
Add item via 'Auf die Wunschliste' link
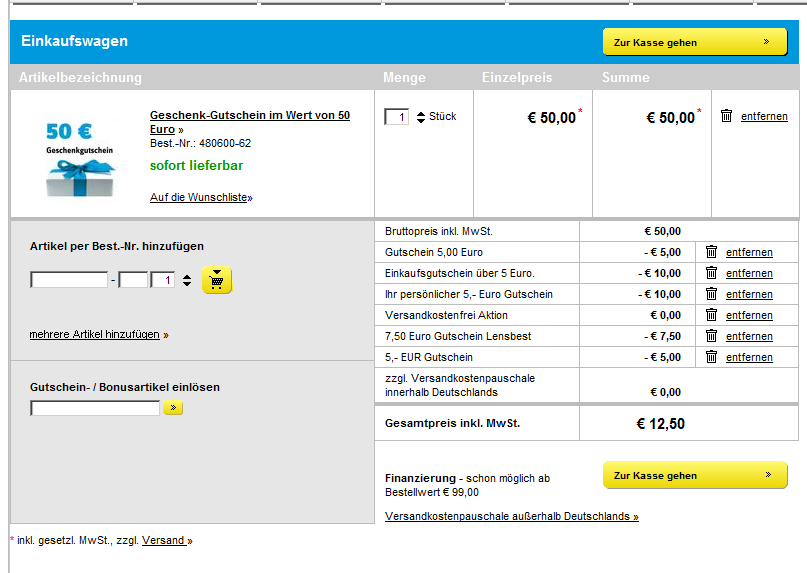201,197
